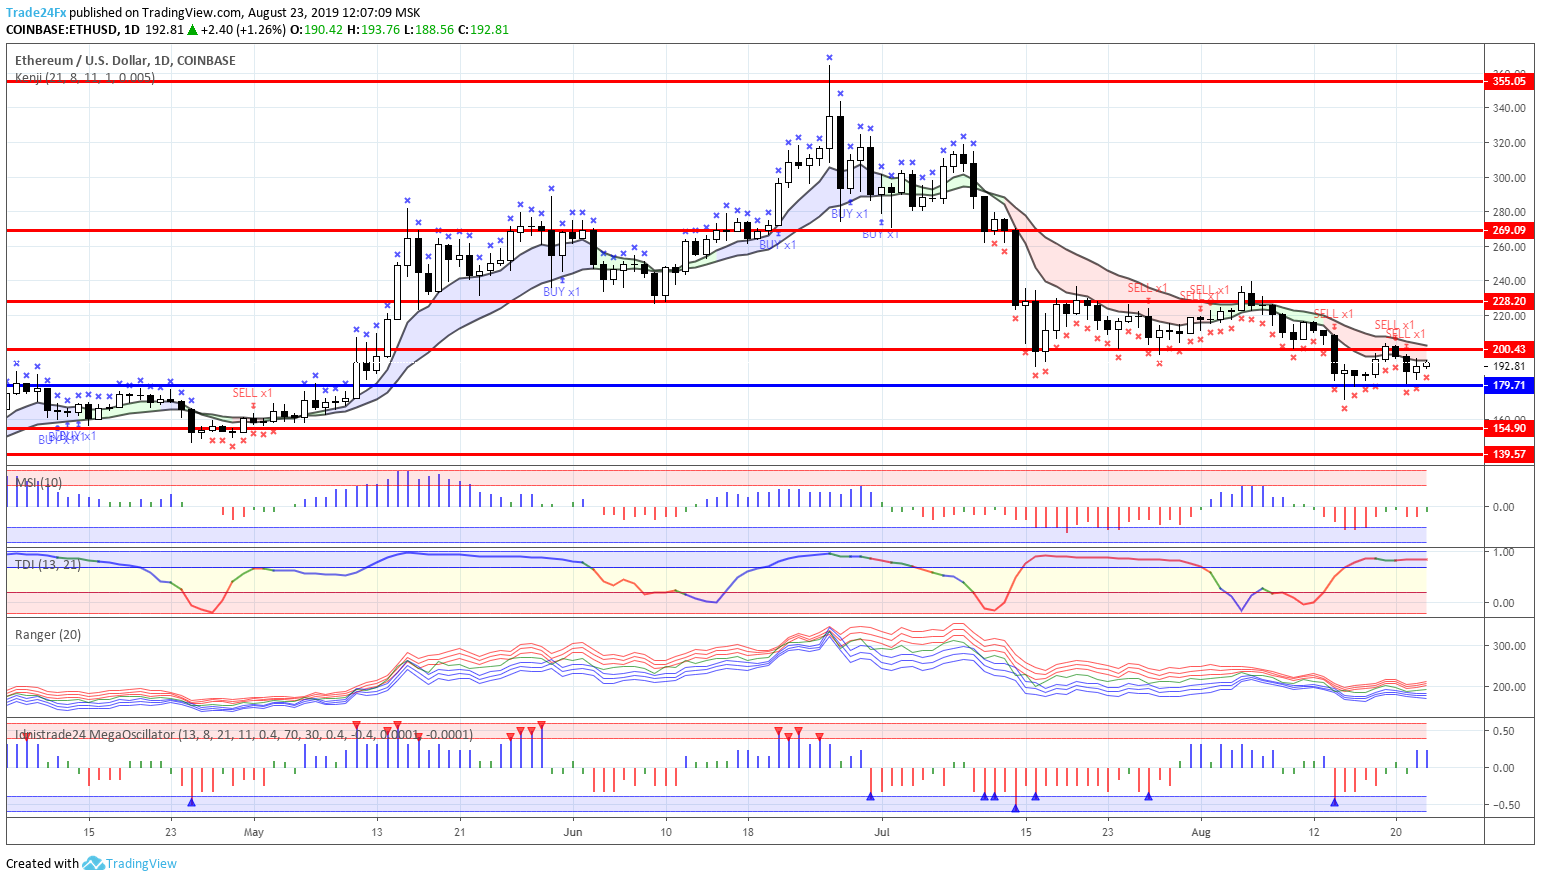Click the Jun date axis label
1541x881 pixels.
pos(573,832)
